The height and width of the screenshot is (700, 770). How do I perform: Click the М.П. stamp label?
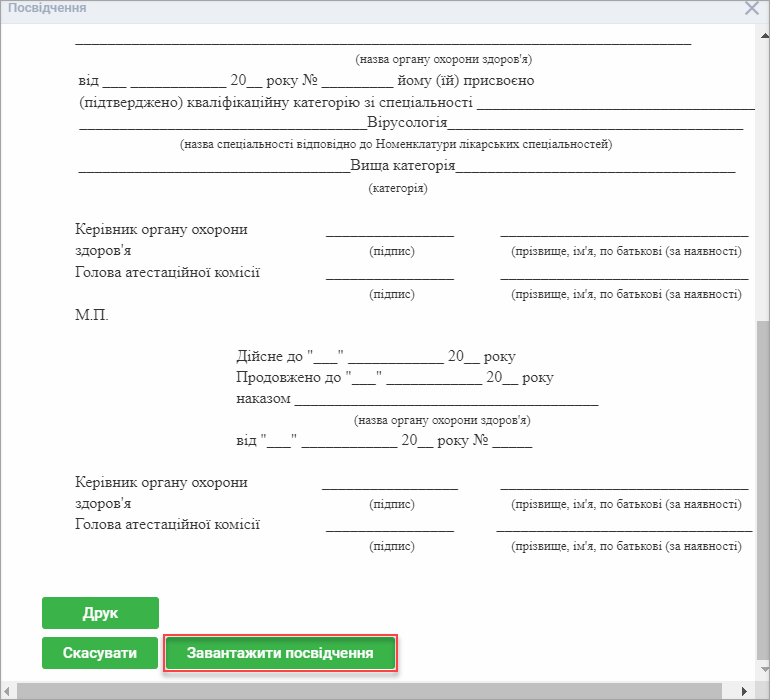pos(91,315)
